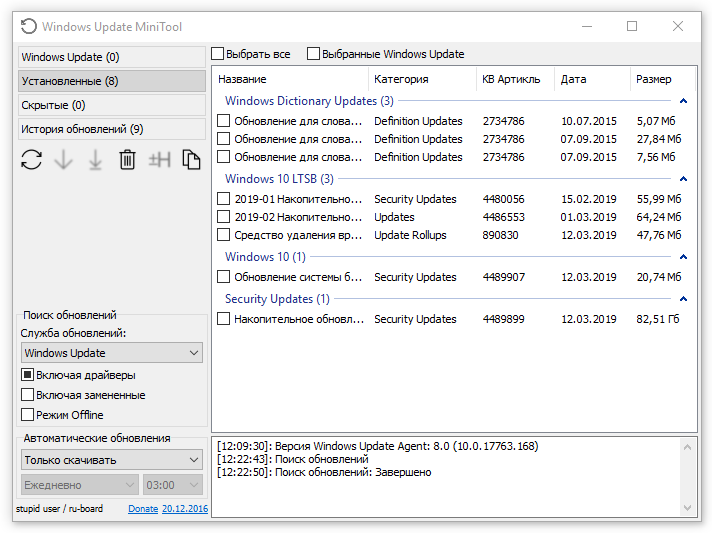
Task: Sort by KB Артикль column header
Action: (x=515, y=79)
